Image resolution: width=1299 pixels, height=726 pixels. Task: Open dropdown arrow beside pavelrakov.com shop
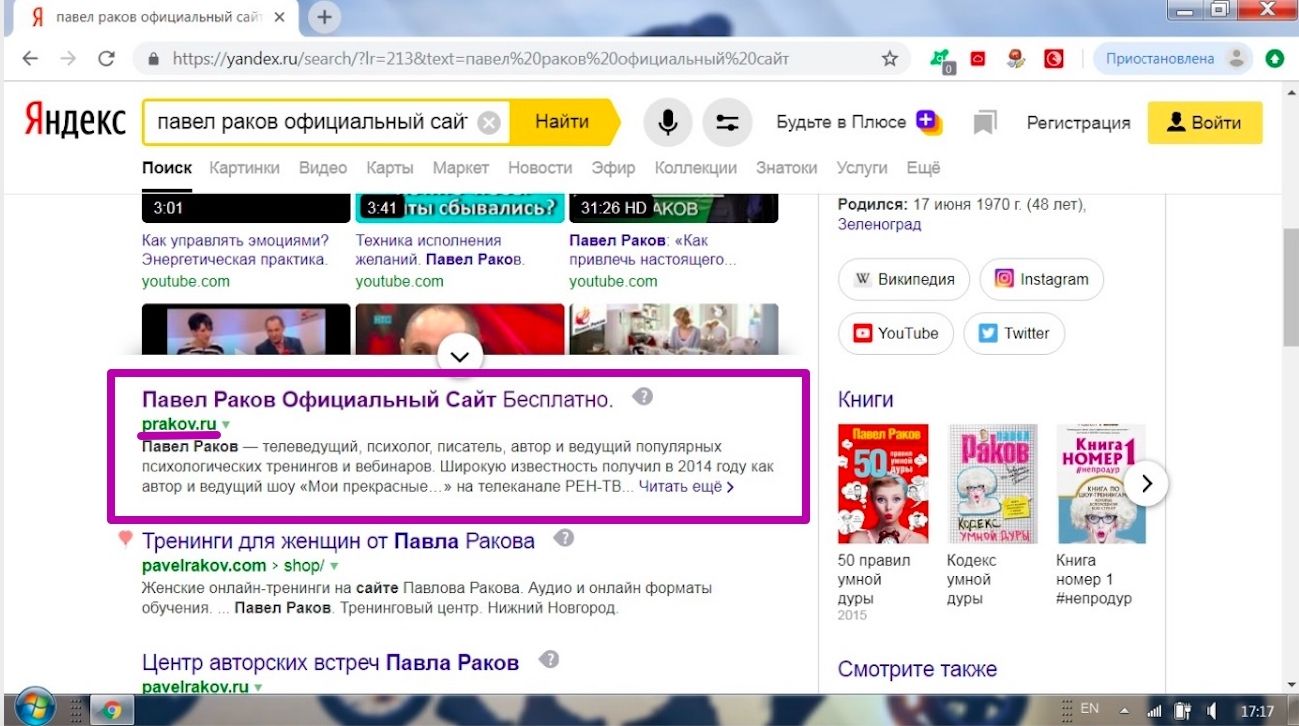pyautogui.click(x=332, y=565)
